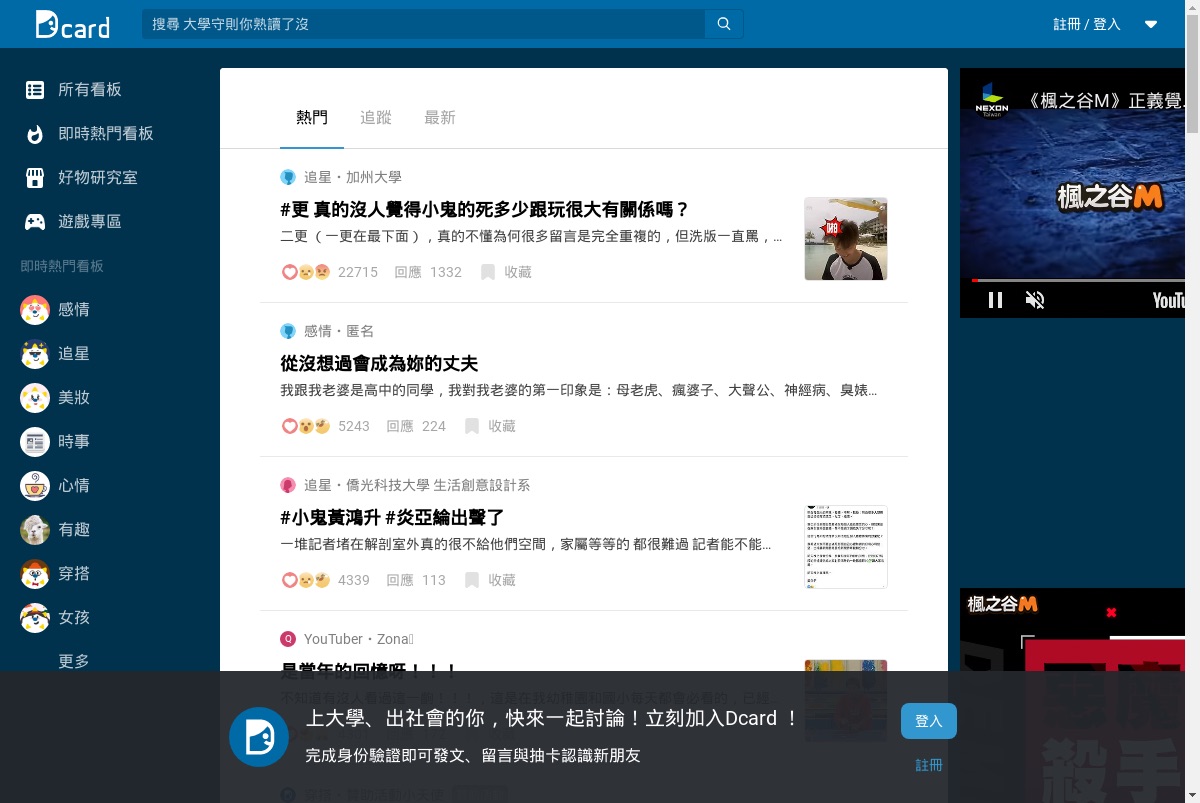Open post #小鬼黃鴻升 #炎亞綸出聲了

[x=392, y=517]
